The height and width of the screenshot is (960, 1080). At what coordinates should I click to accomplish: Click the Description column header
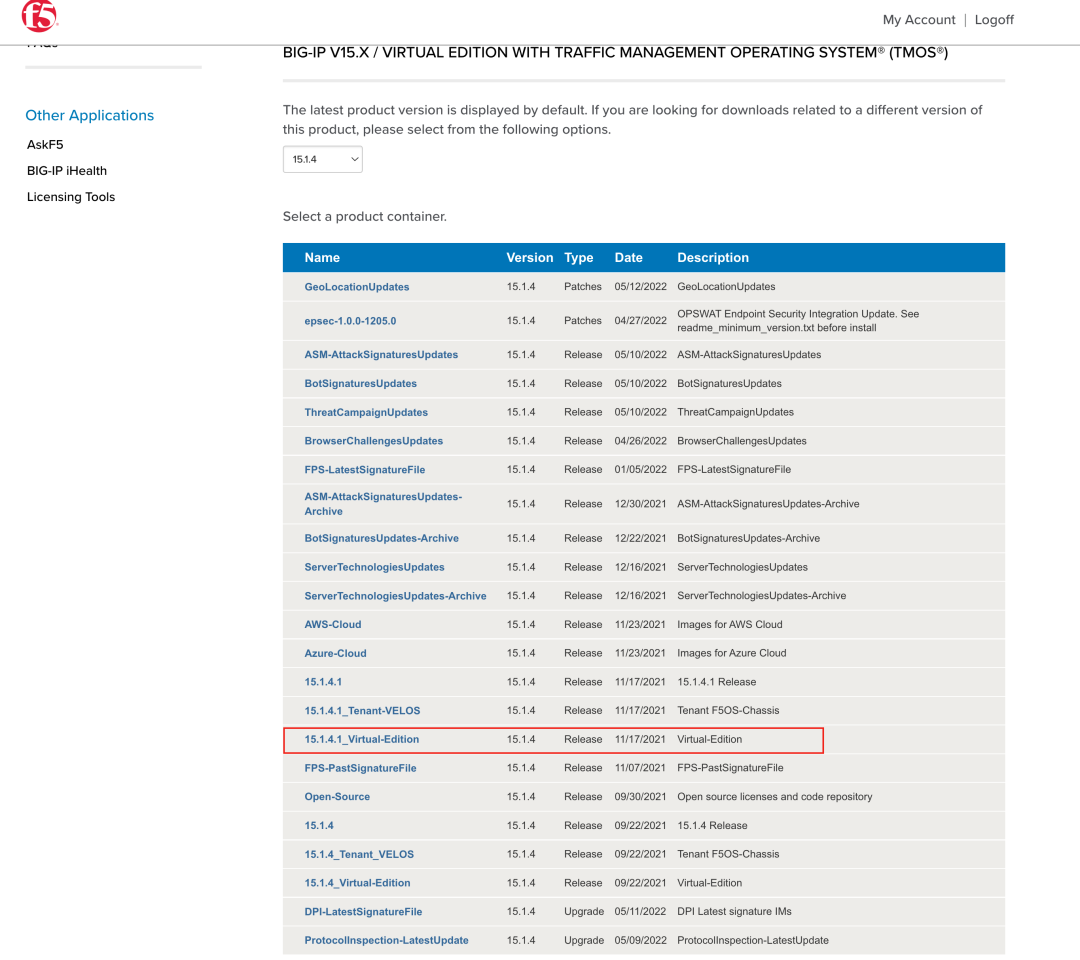pos(713,258)
